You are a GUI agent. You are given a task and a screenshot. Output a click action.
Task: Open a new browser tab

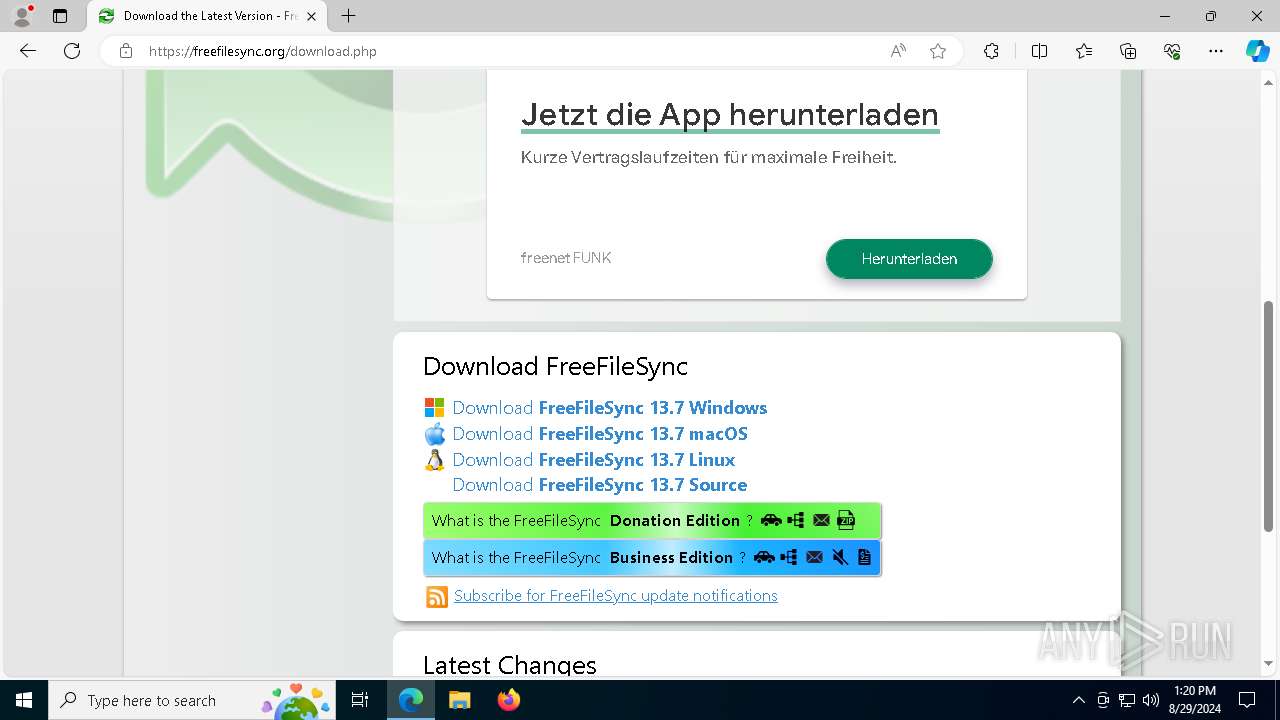pyautogui.click(x=348, y=16)
